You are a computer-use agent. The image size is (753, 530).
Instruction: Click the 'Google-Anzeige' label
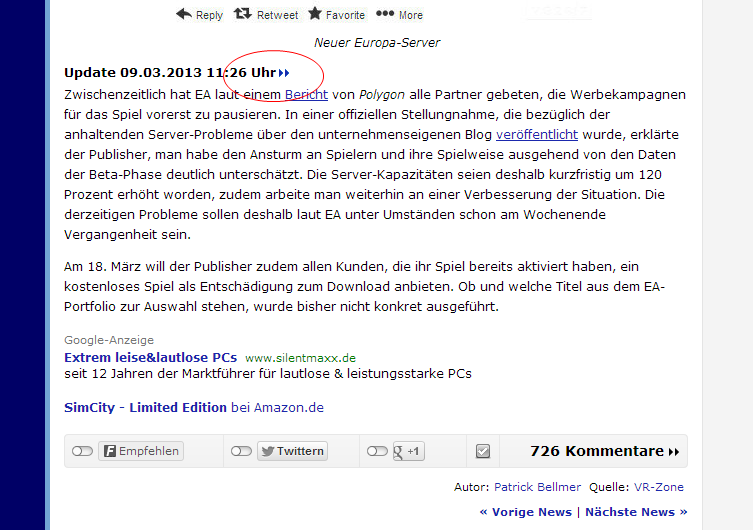109,340
